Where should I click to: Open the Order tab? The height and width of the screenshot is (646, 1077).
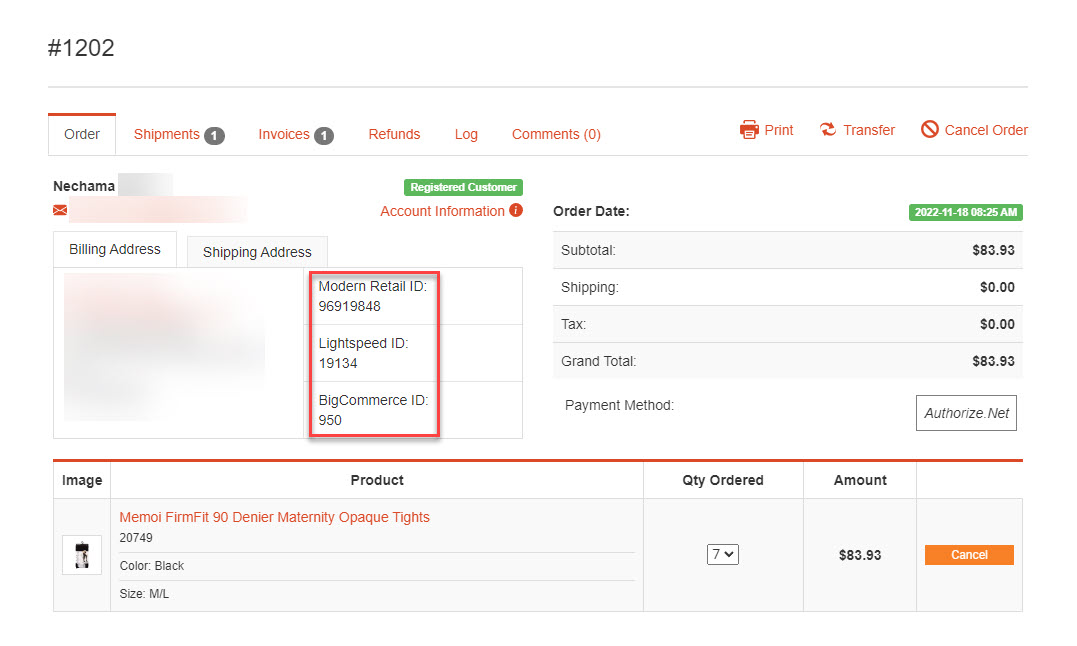click(82, 135)
